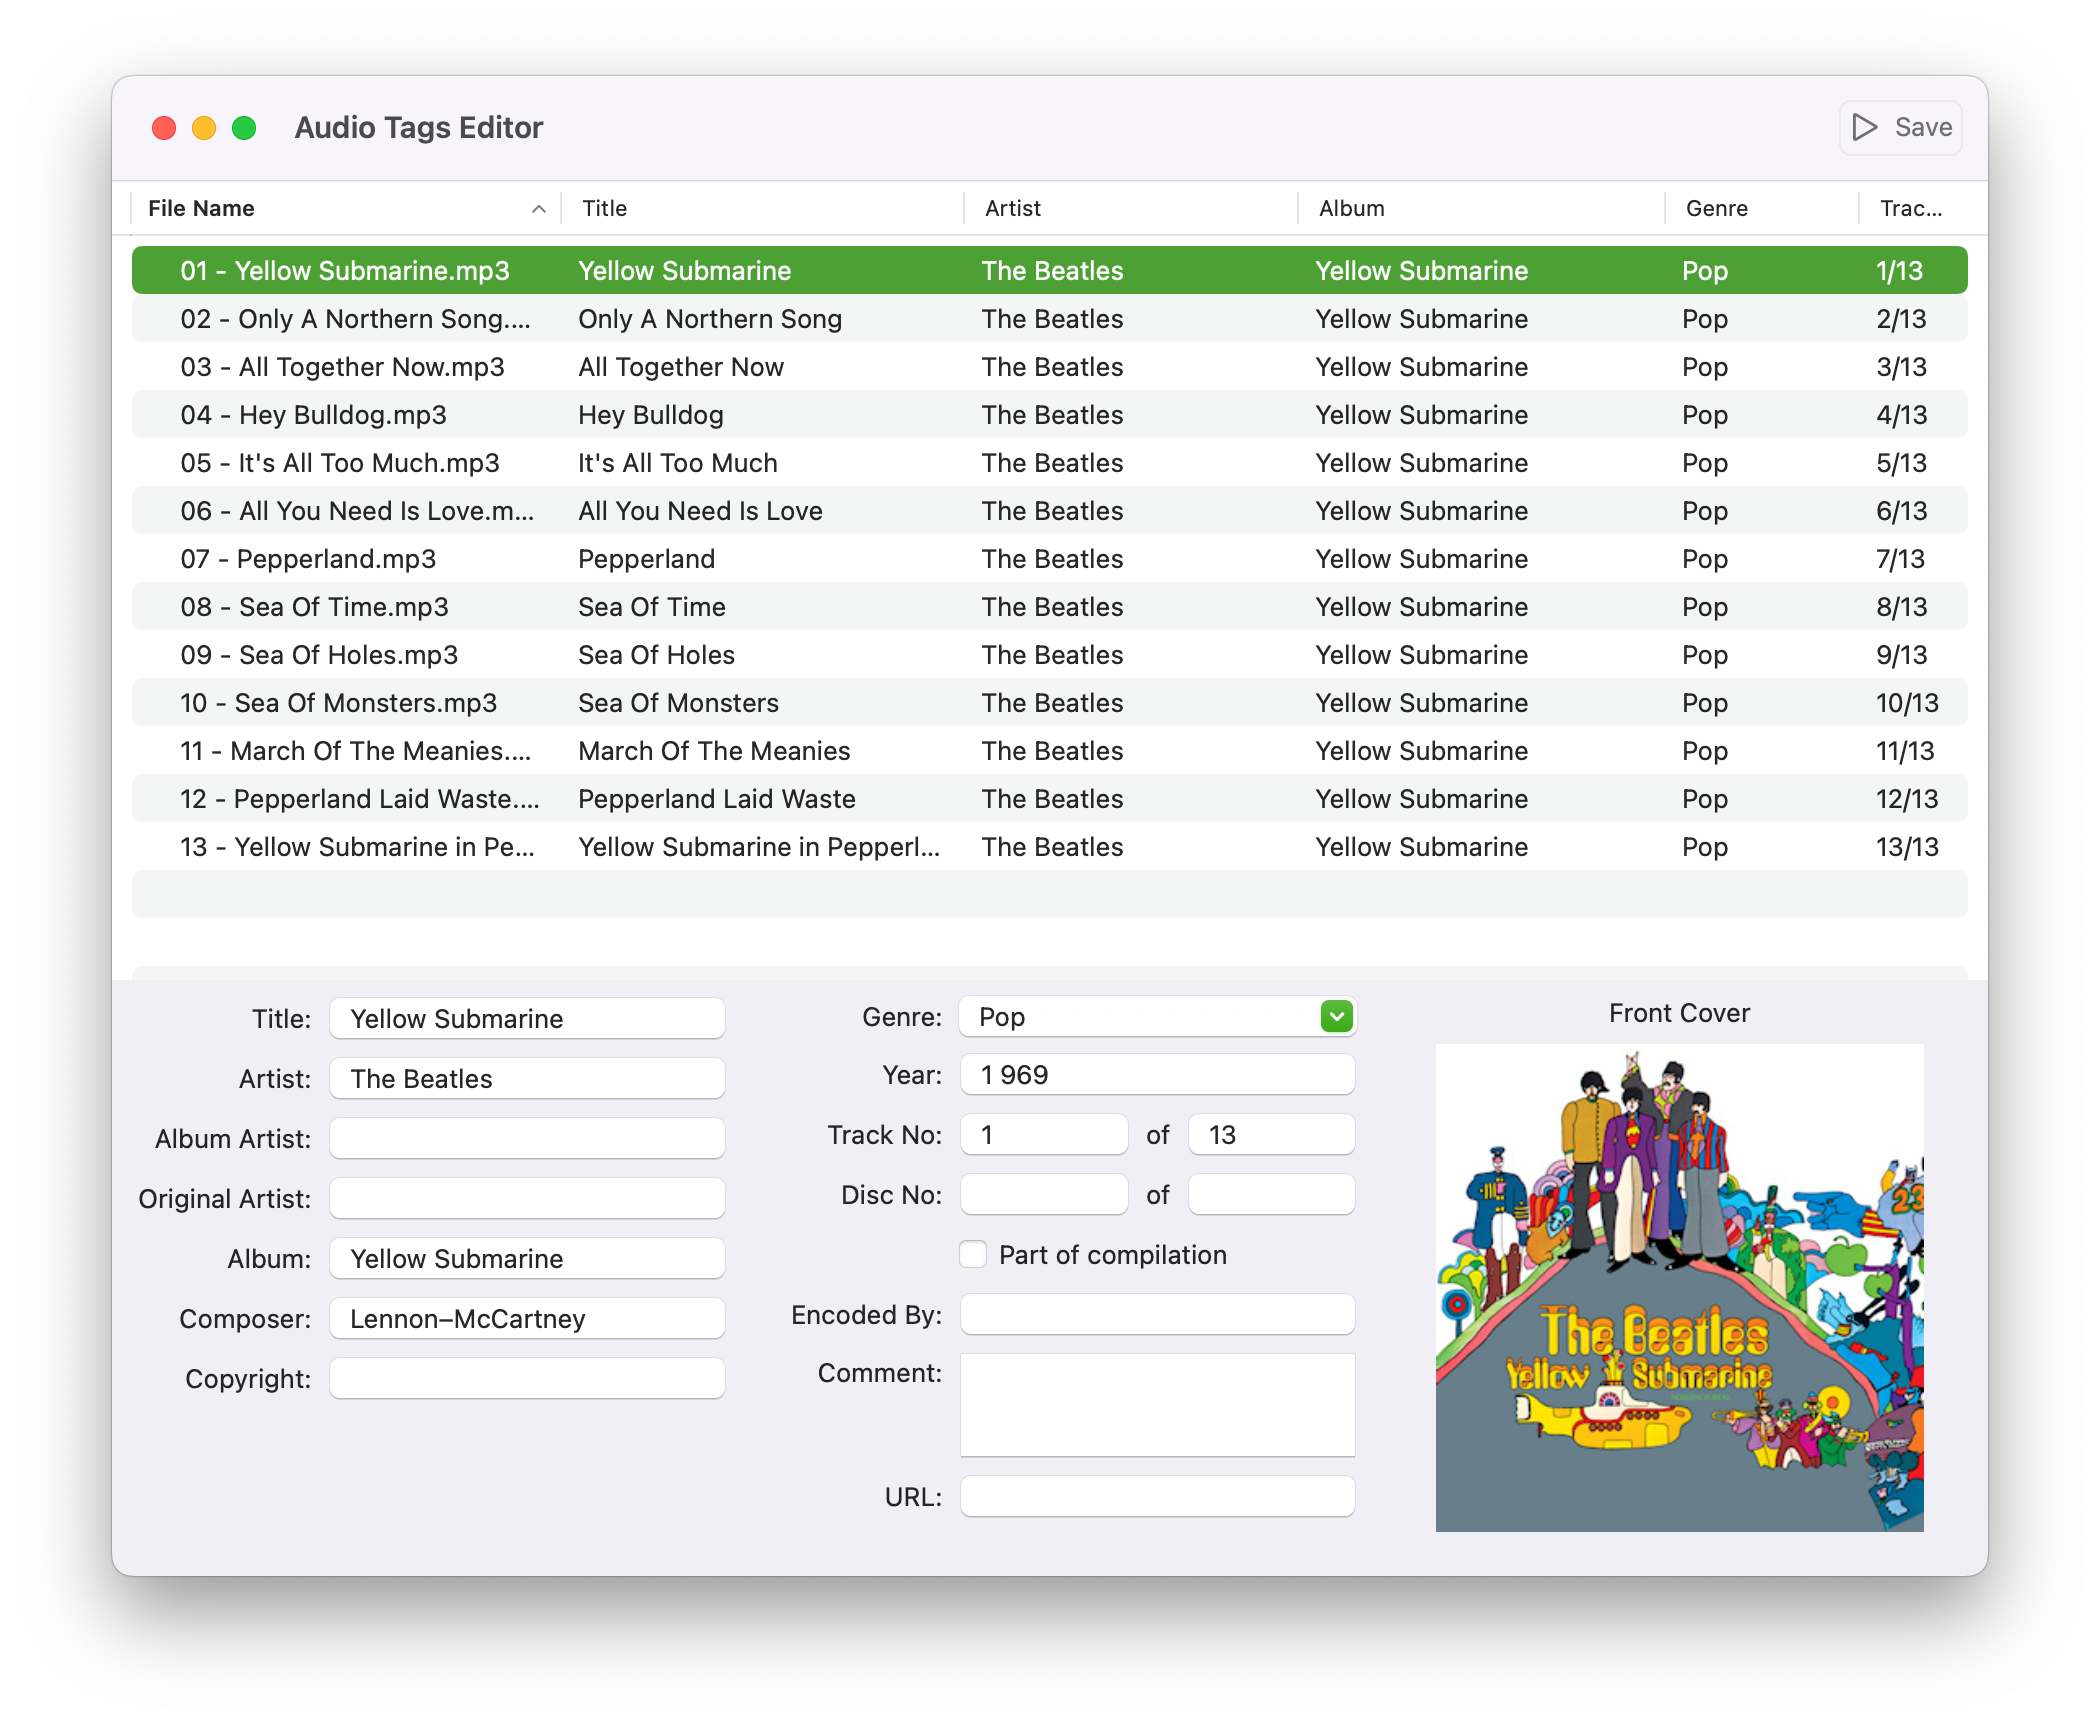The height and width of the screenshot is (1724, 2100).
Task: Click Title cell 'Sea Of Holes'
Action: pyautogui.click(x=657, y=654)
